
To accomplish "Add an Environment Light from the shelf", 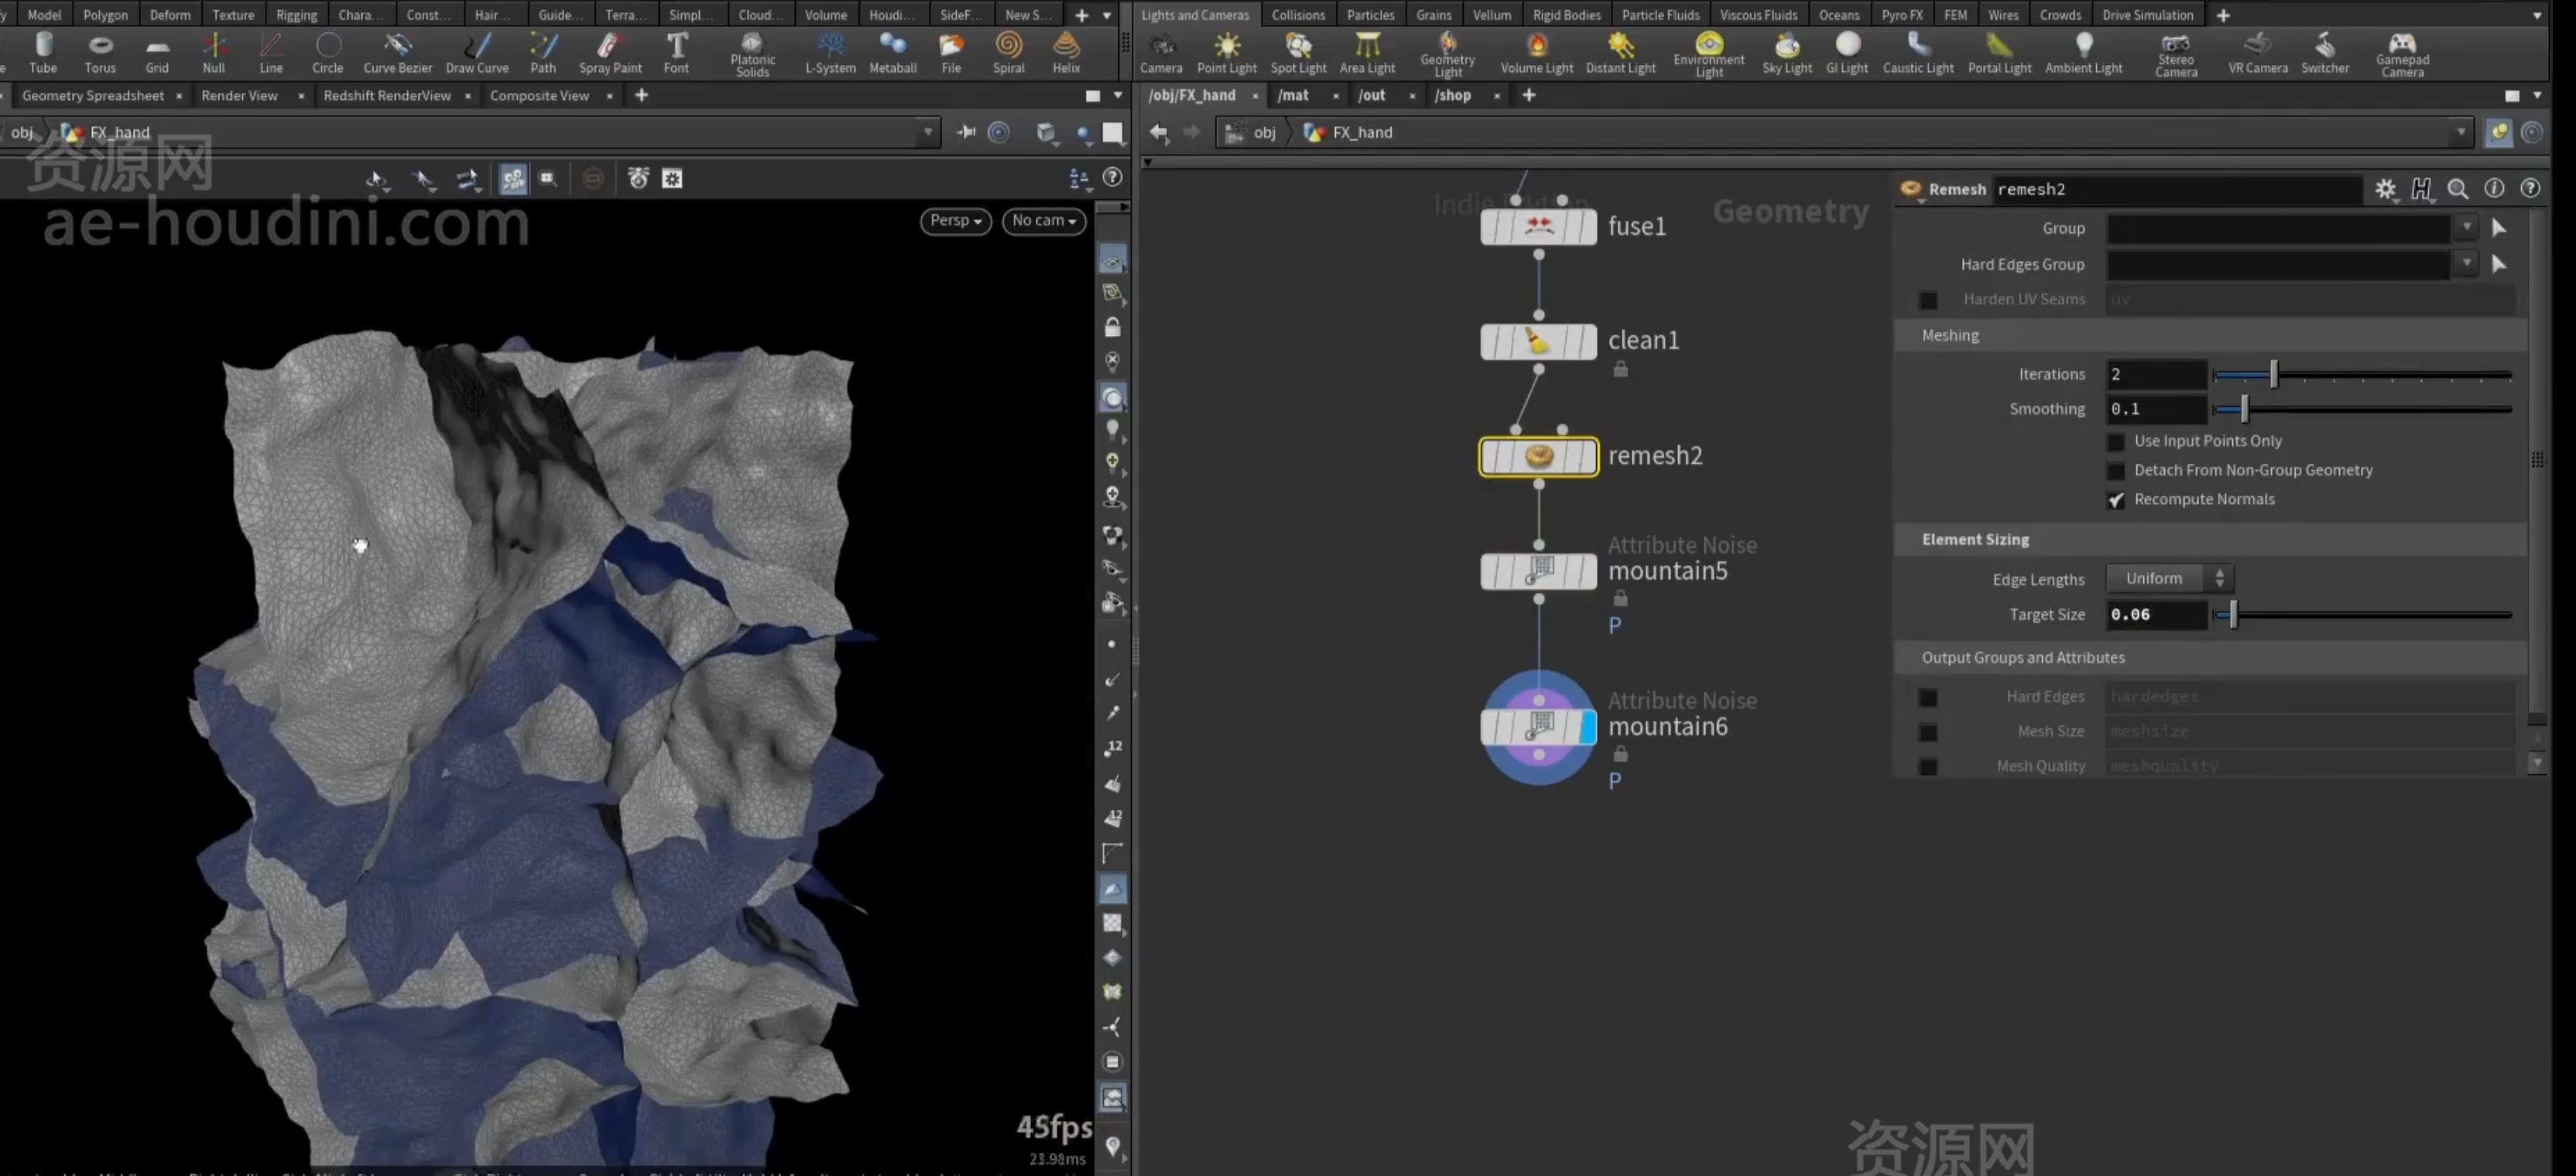I will [1708, 54].
